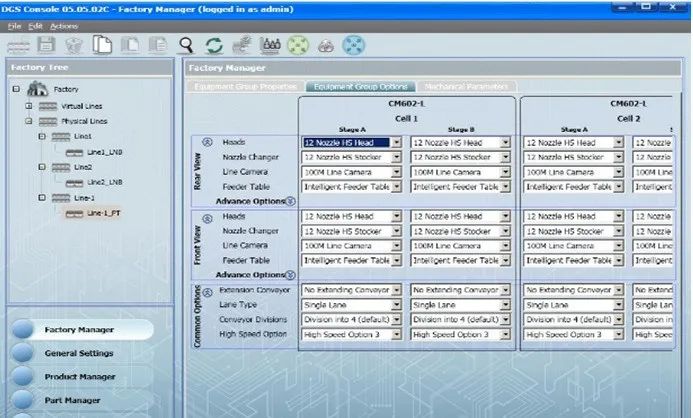The width and height of the screenshot is (693, 418).
Task: Collapse the Physical Lines tree node
Action: (28, 120)
